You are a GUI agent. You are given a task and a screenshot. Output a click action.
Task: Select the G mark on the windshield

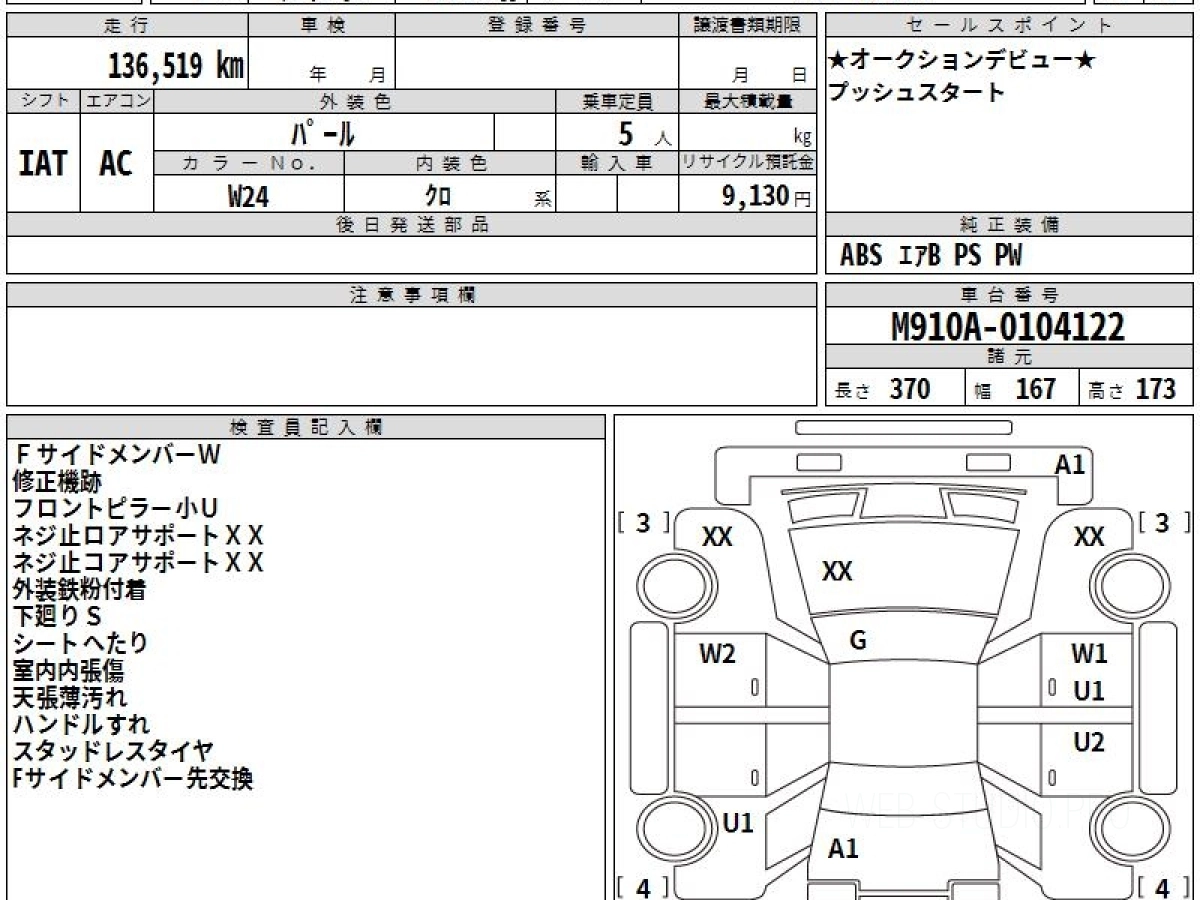(857, 641)
